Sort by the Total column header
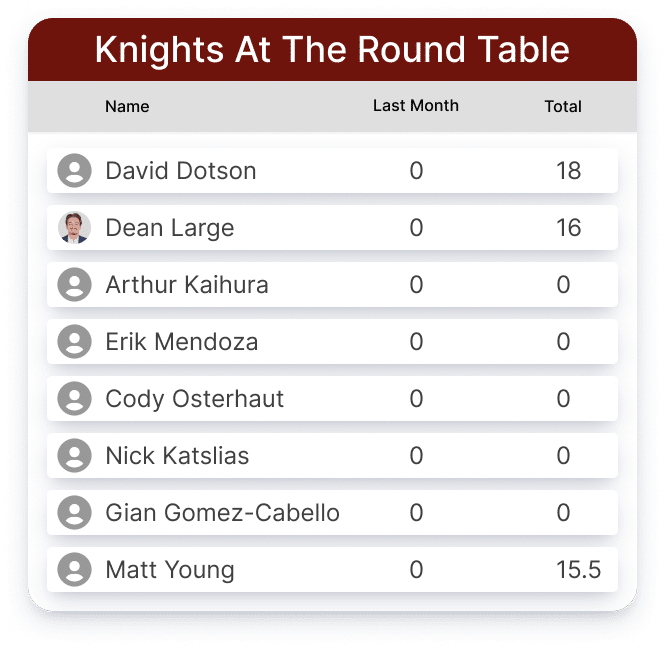 point(563,106)
